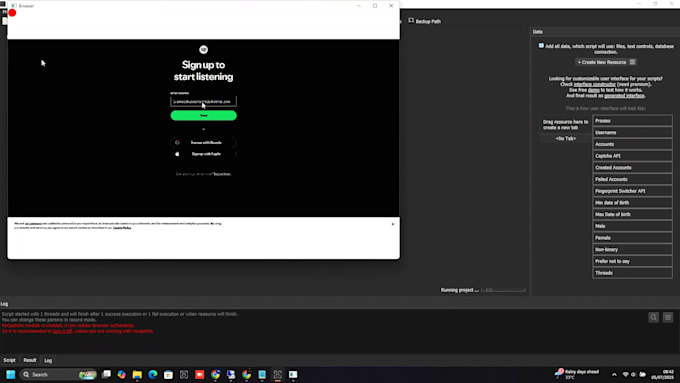Select the Female resource
Viewport: 680px width, 383px height.
[x=632, y=238]
